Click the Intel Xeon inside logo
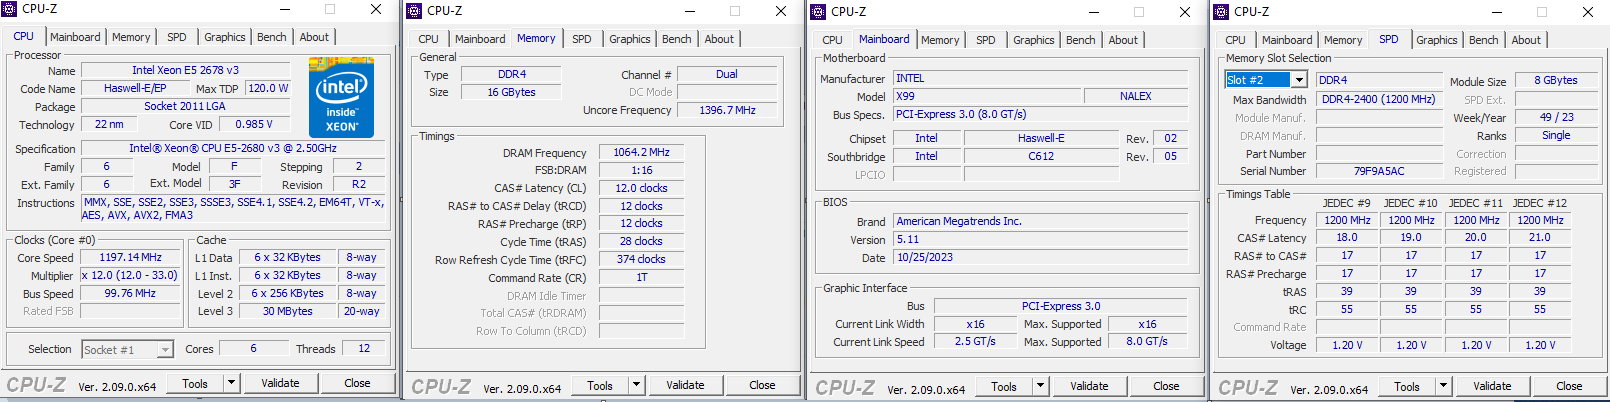The image size is (1610, 402). [x=341, y=97]
